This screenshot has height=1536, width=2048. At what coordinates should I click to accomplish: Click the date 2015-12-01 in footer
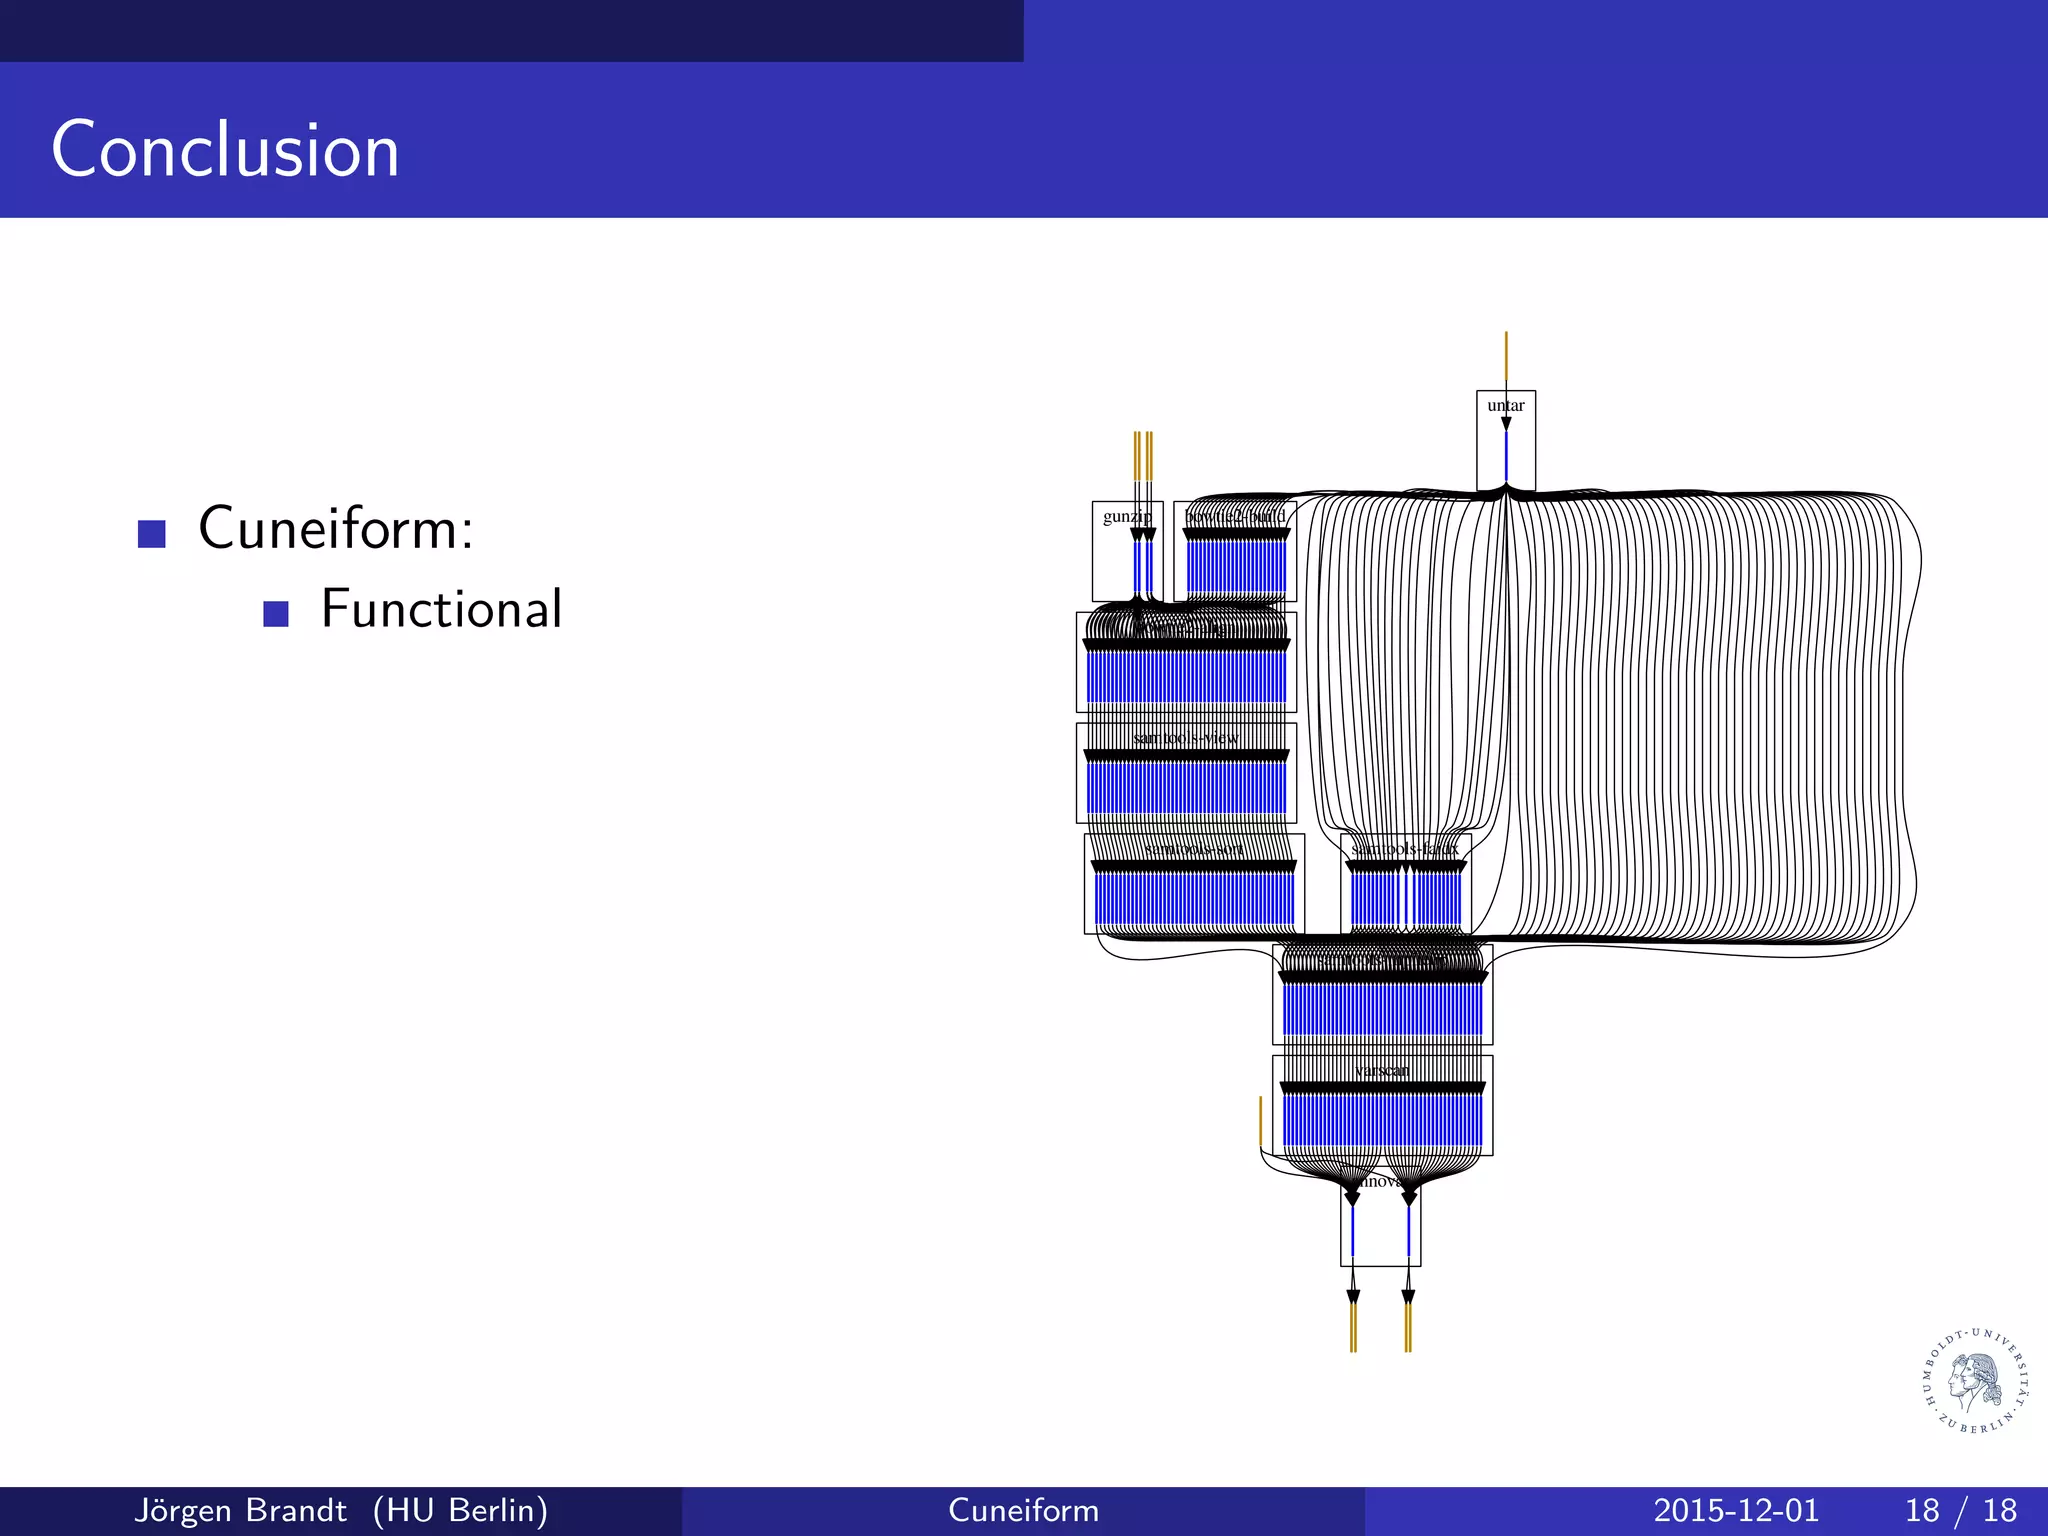[x=1736, y=1510]
